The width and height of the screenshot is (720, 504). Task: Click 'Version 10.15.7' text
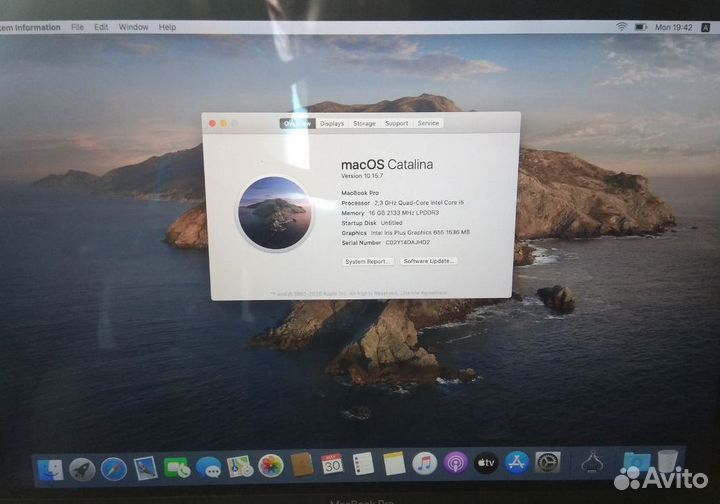(x=362, y=176)
